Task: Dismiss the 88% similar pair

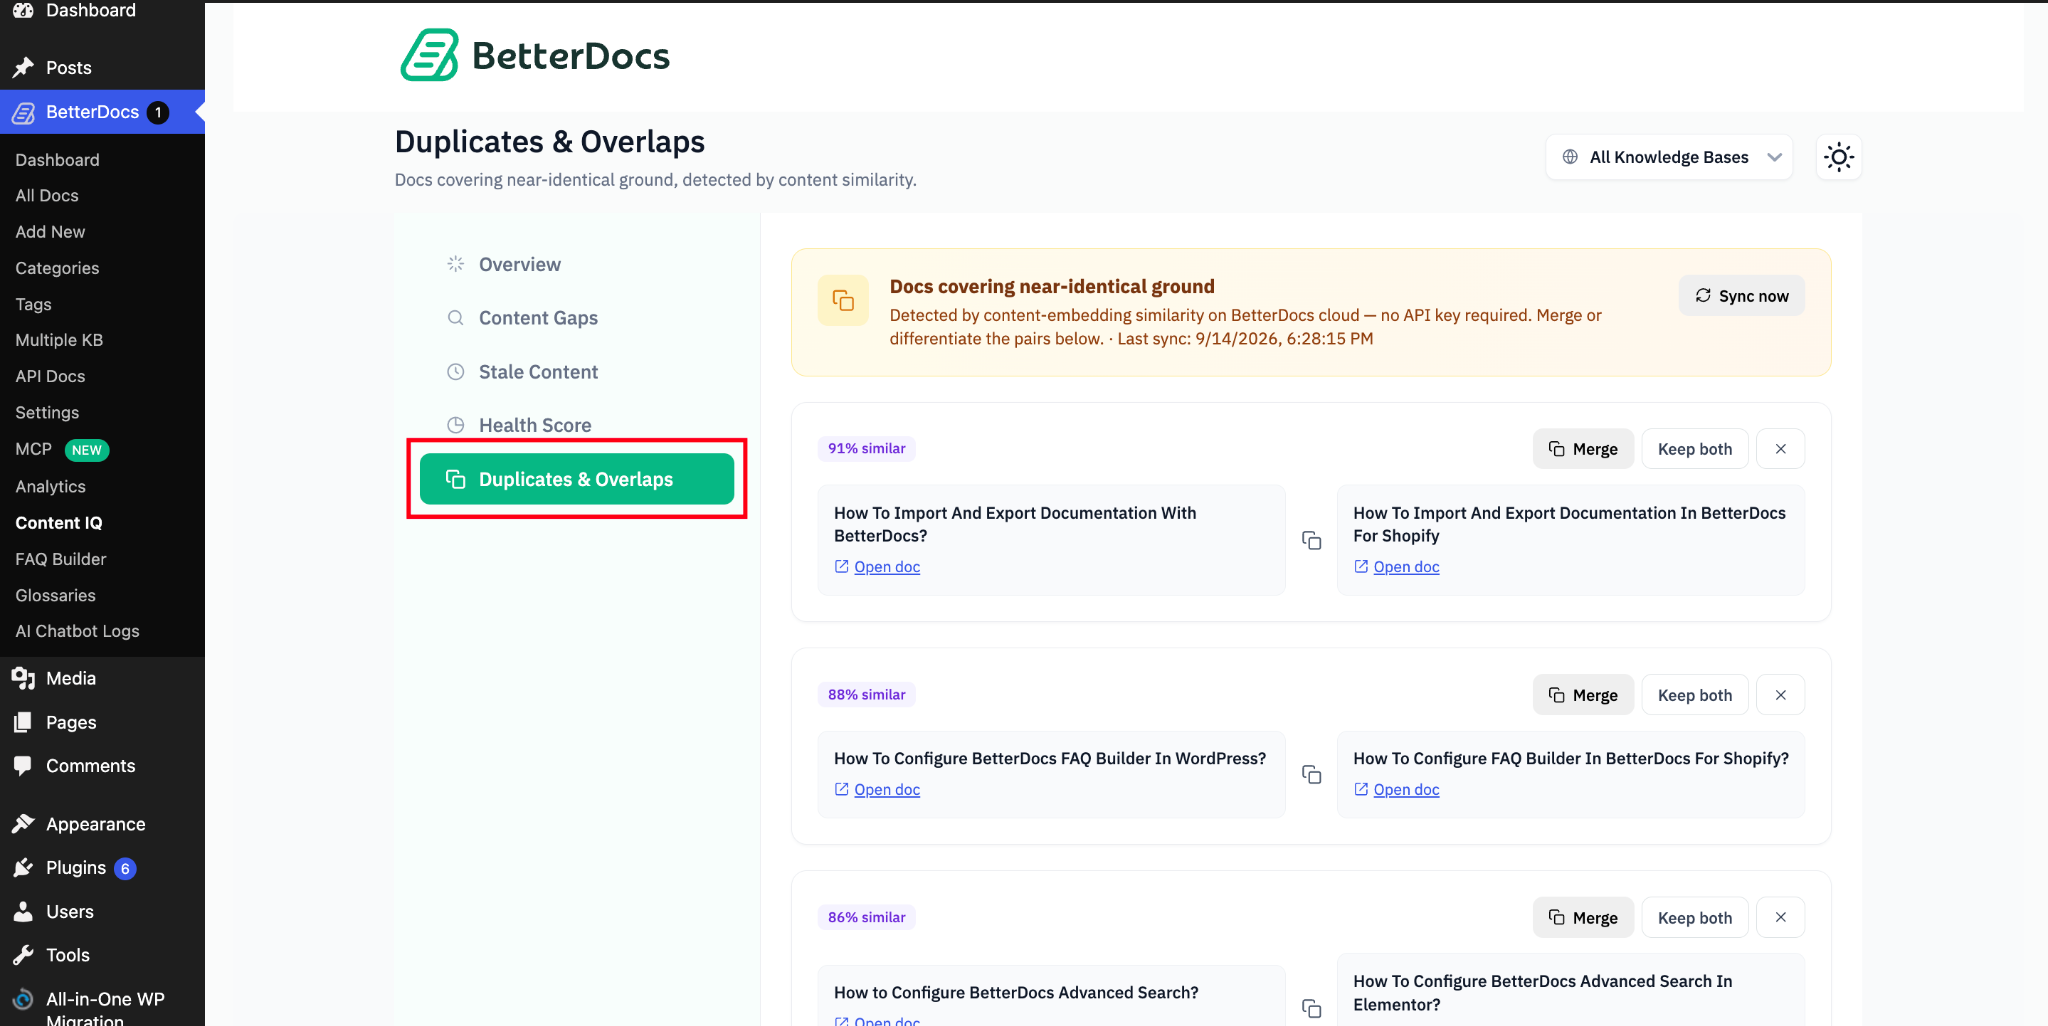Action: point(1781,695)
